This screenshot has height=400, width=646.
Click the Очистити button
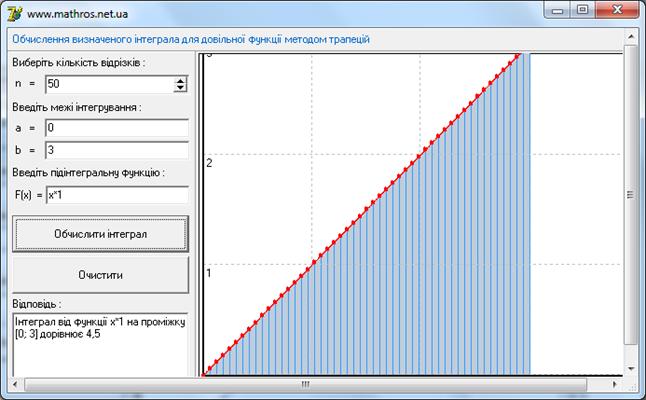[101, 275]
